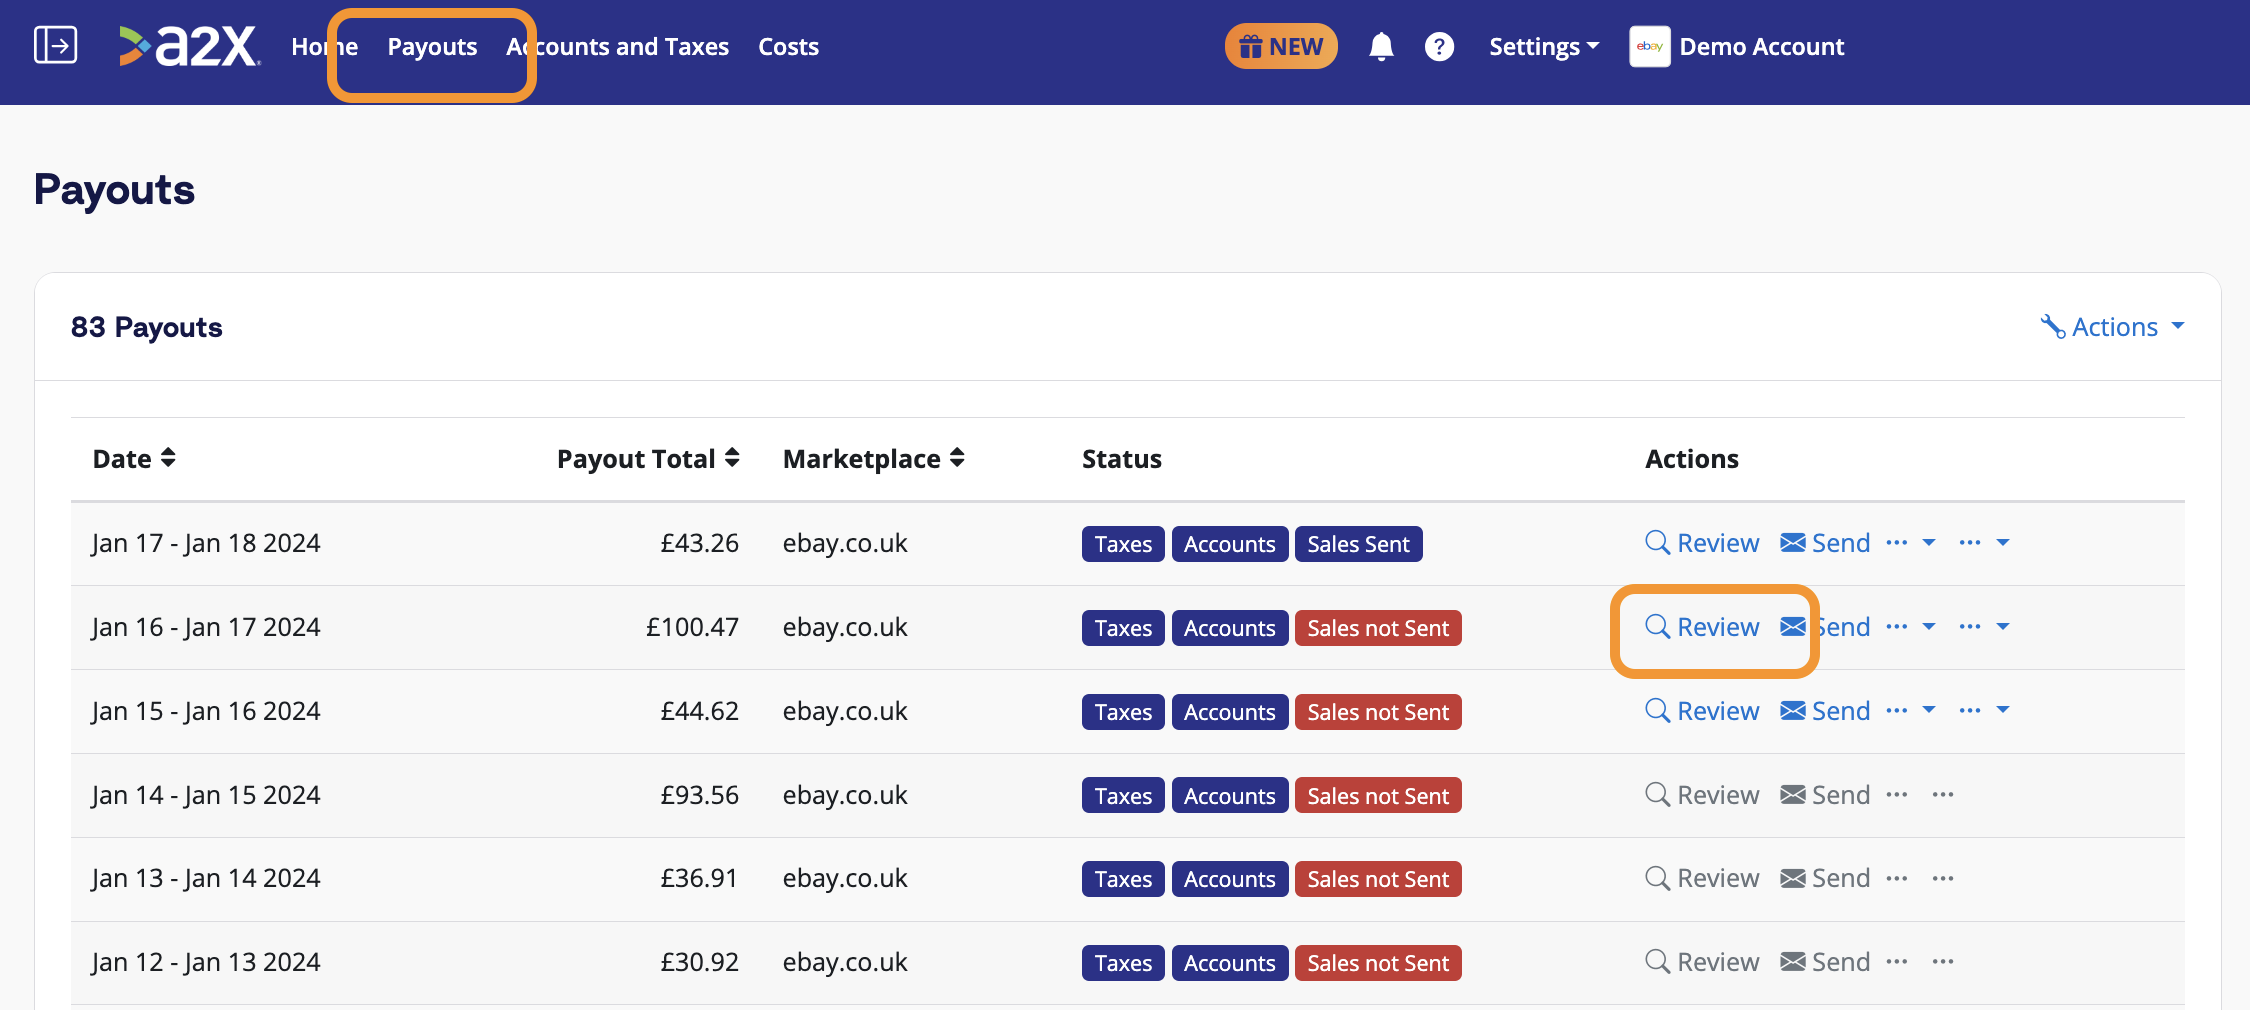Open last ellipsis dropdown in Jan 16 - Jan 17 row

coord(1984,627)
